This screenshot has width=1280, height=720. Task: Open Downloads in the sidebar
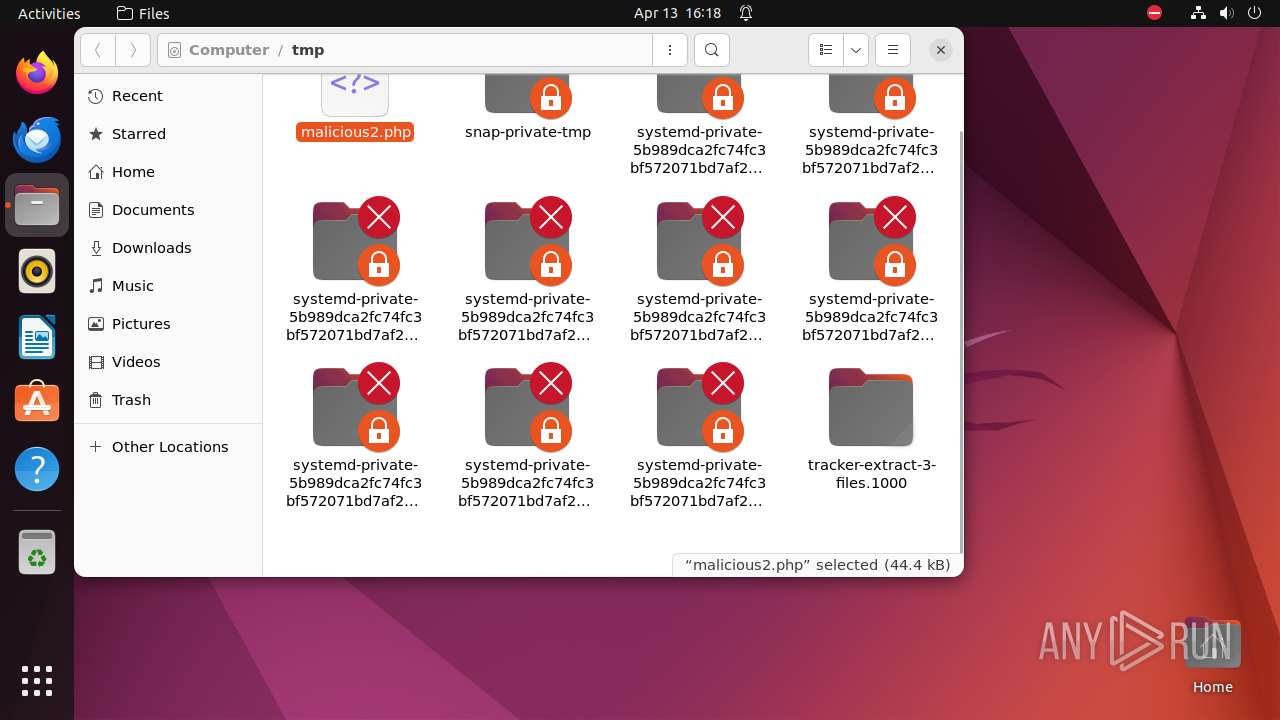click(168, 248)
